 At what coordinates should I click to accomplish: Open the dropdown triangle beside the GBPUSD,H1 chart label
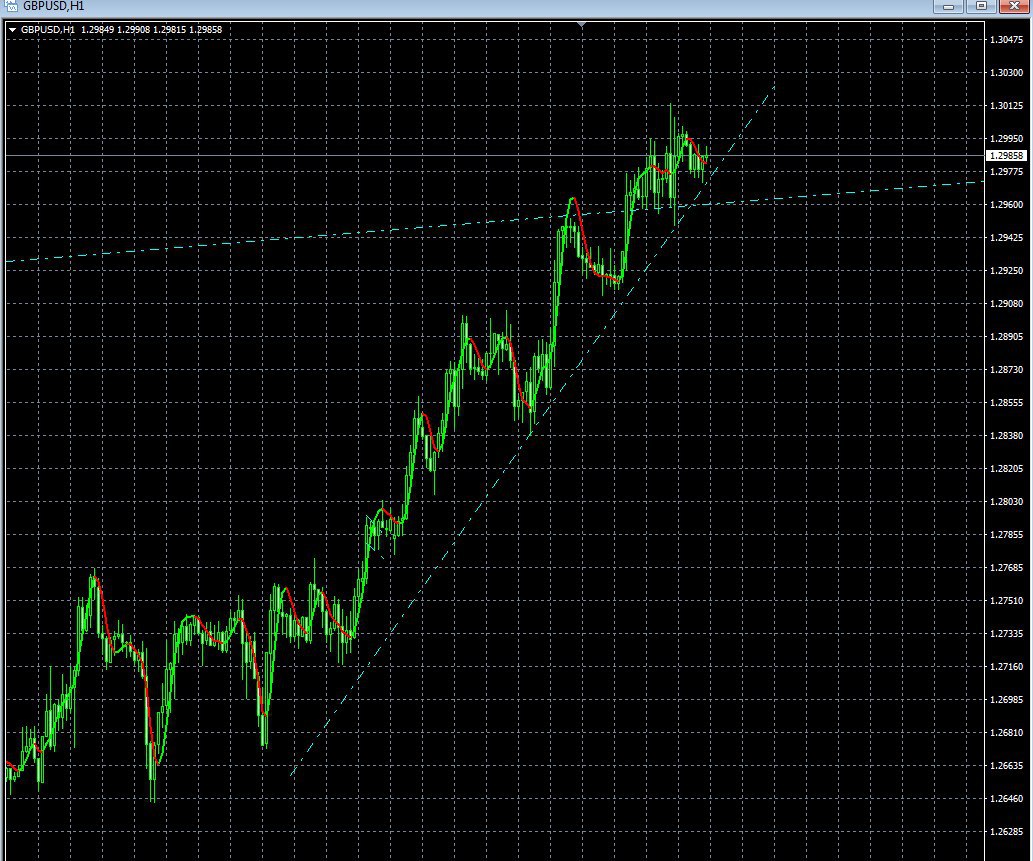[x=12, y=30]
